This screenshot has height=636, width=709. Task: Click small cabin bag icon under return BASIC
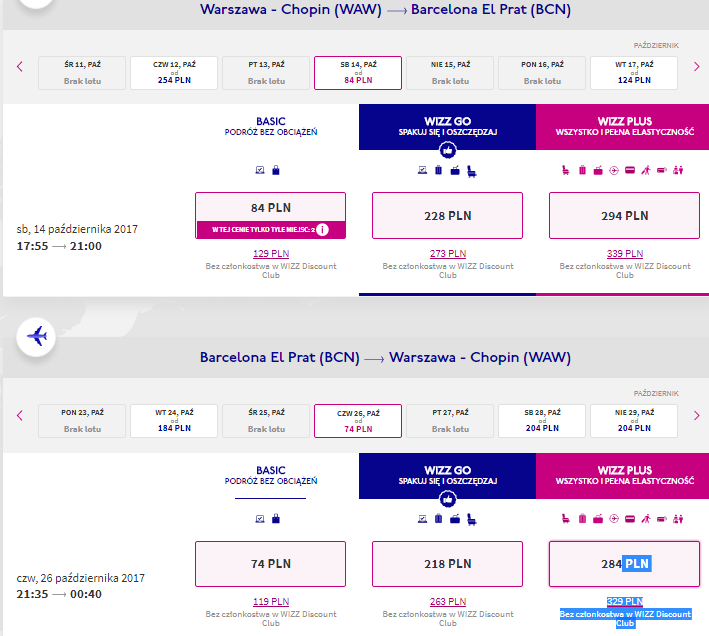pyautogui.click(x=276, y=518)
